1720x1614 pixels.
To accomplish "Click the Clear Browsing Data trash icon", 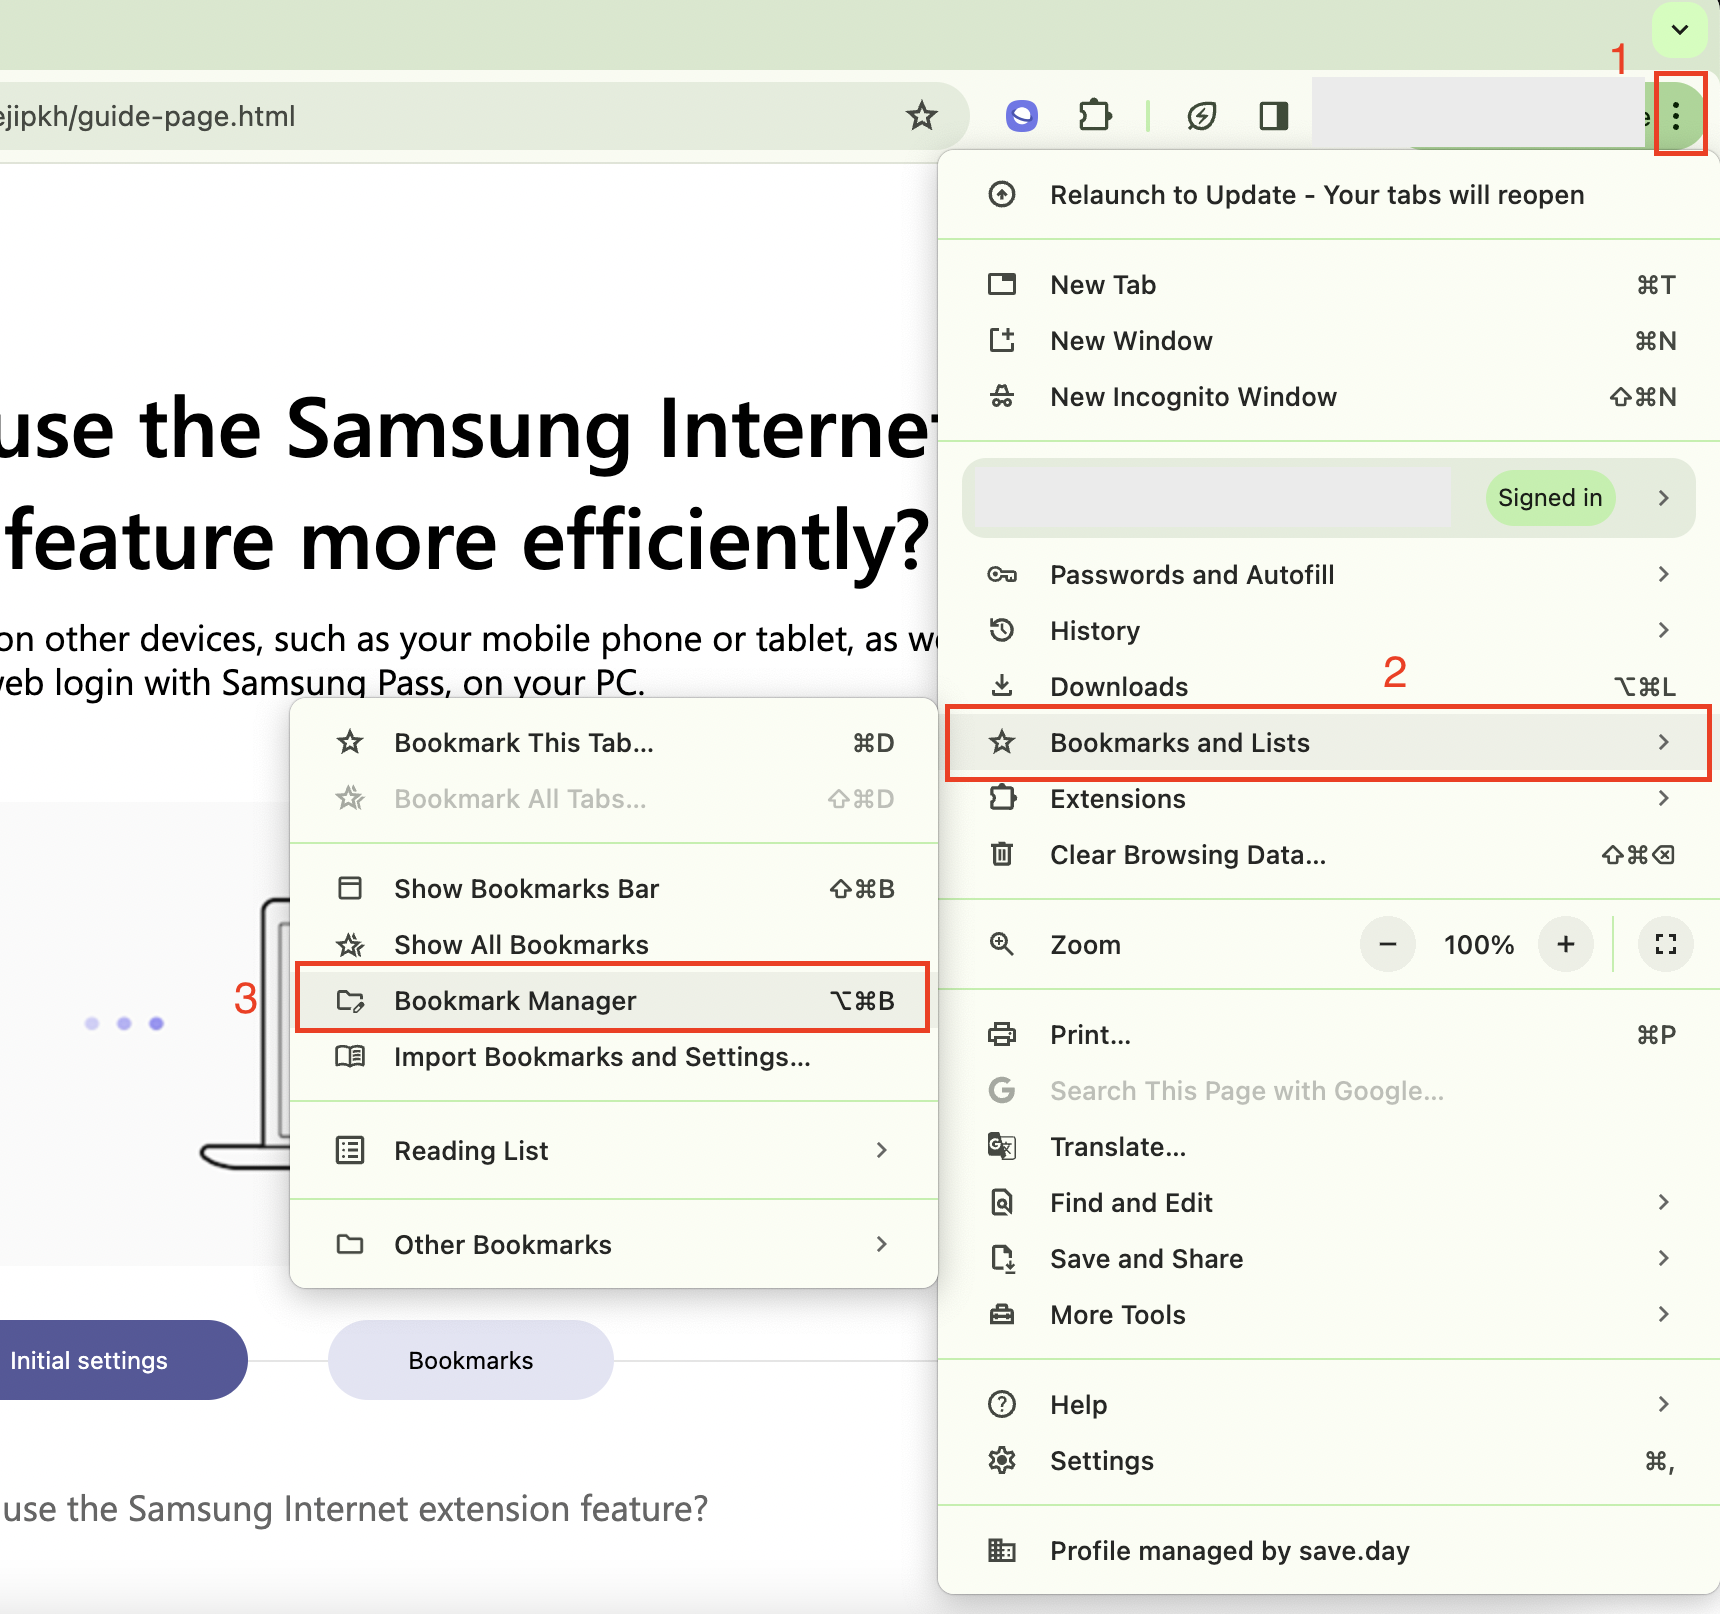I will 1001,854.
